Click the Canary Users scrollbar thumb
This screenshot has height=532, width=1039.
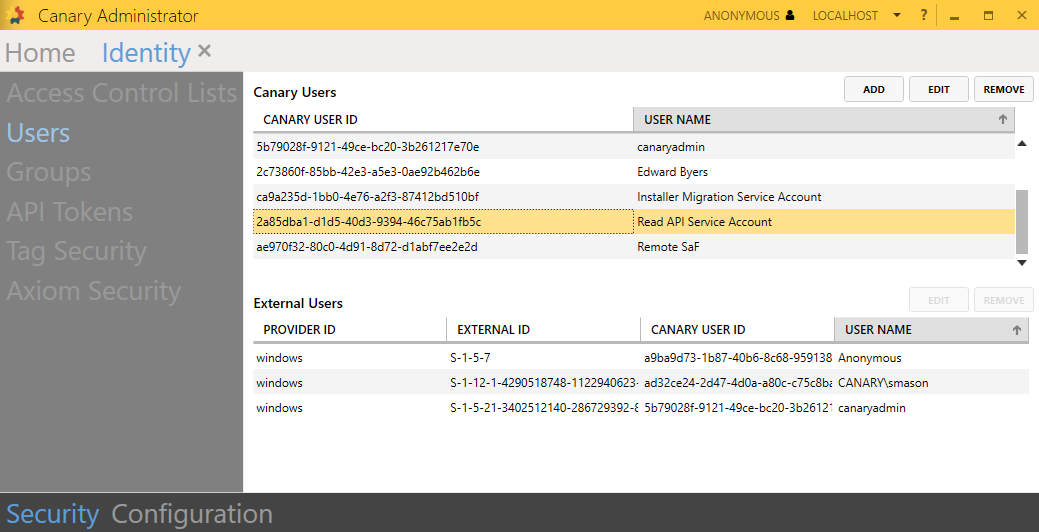(1021, 221)
